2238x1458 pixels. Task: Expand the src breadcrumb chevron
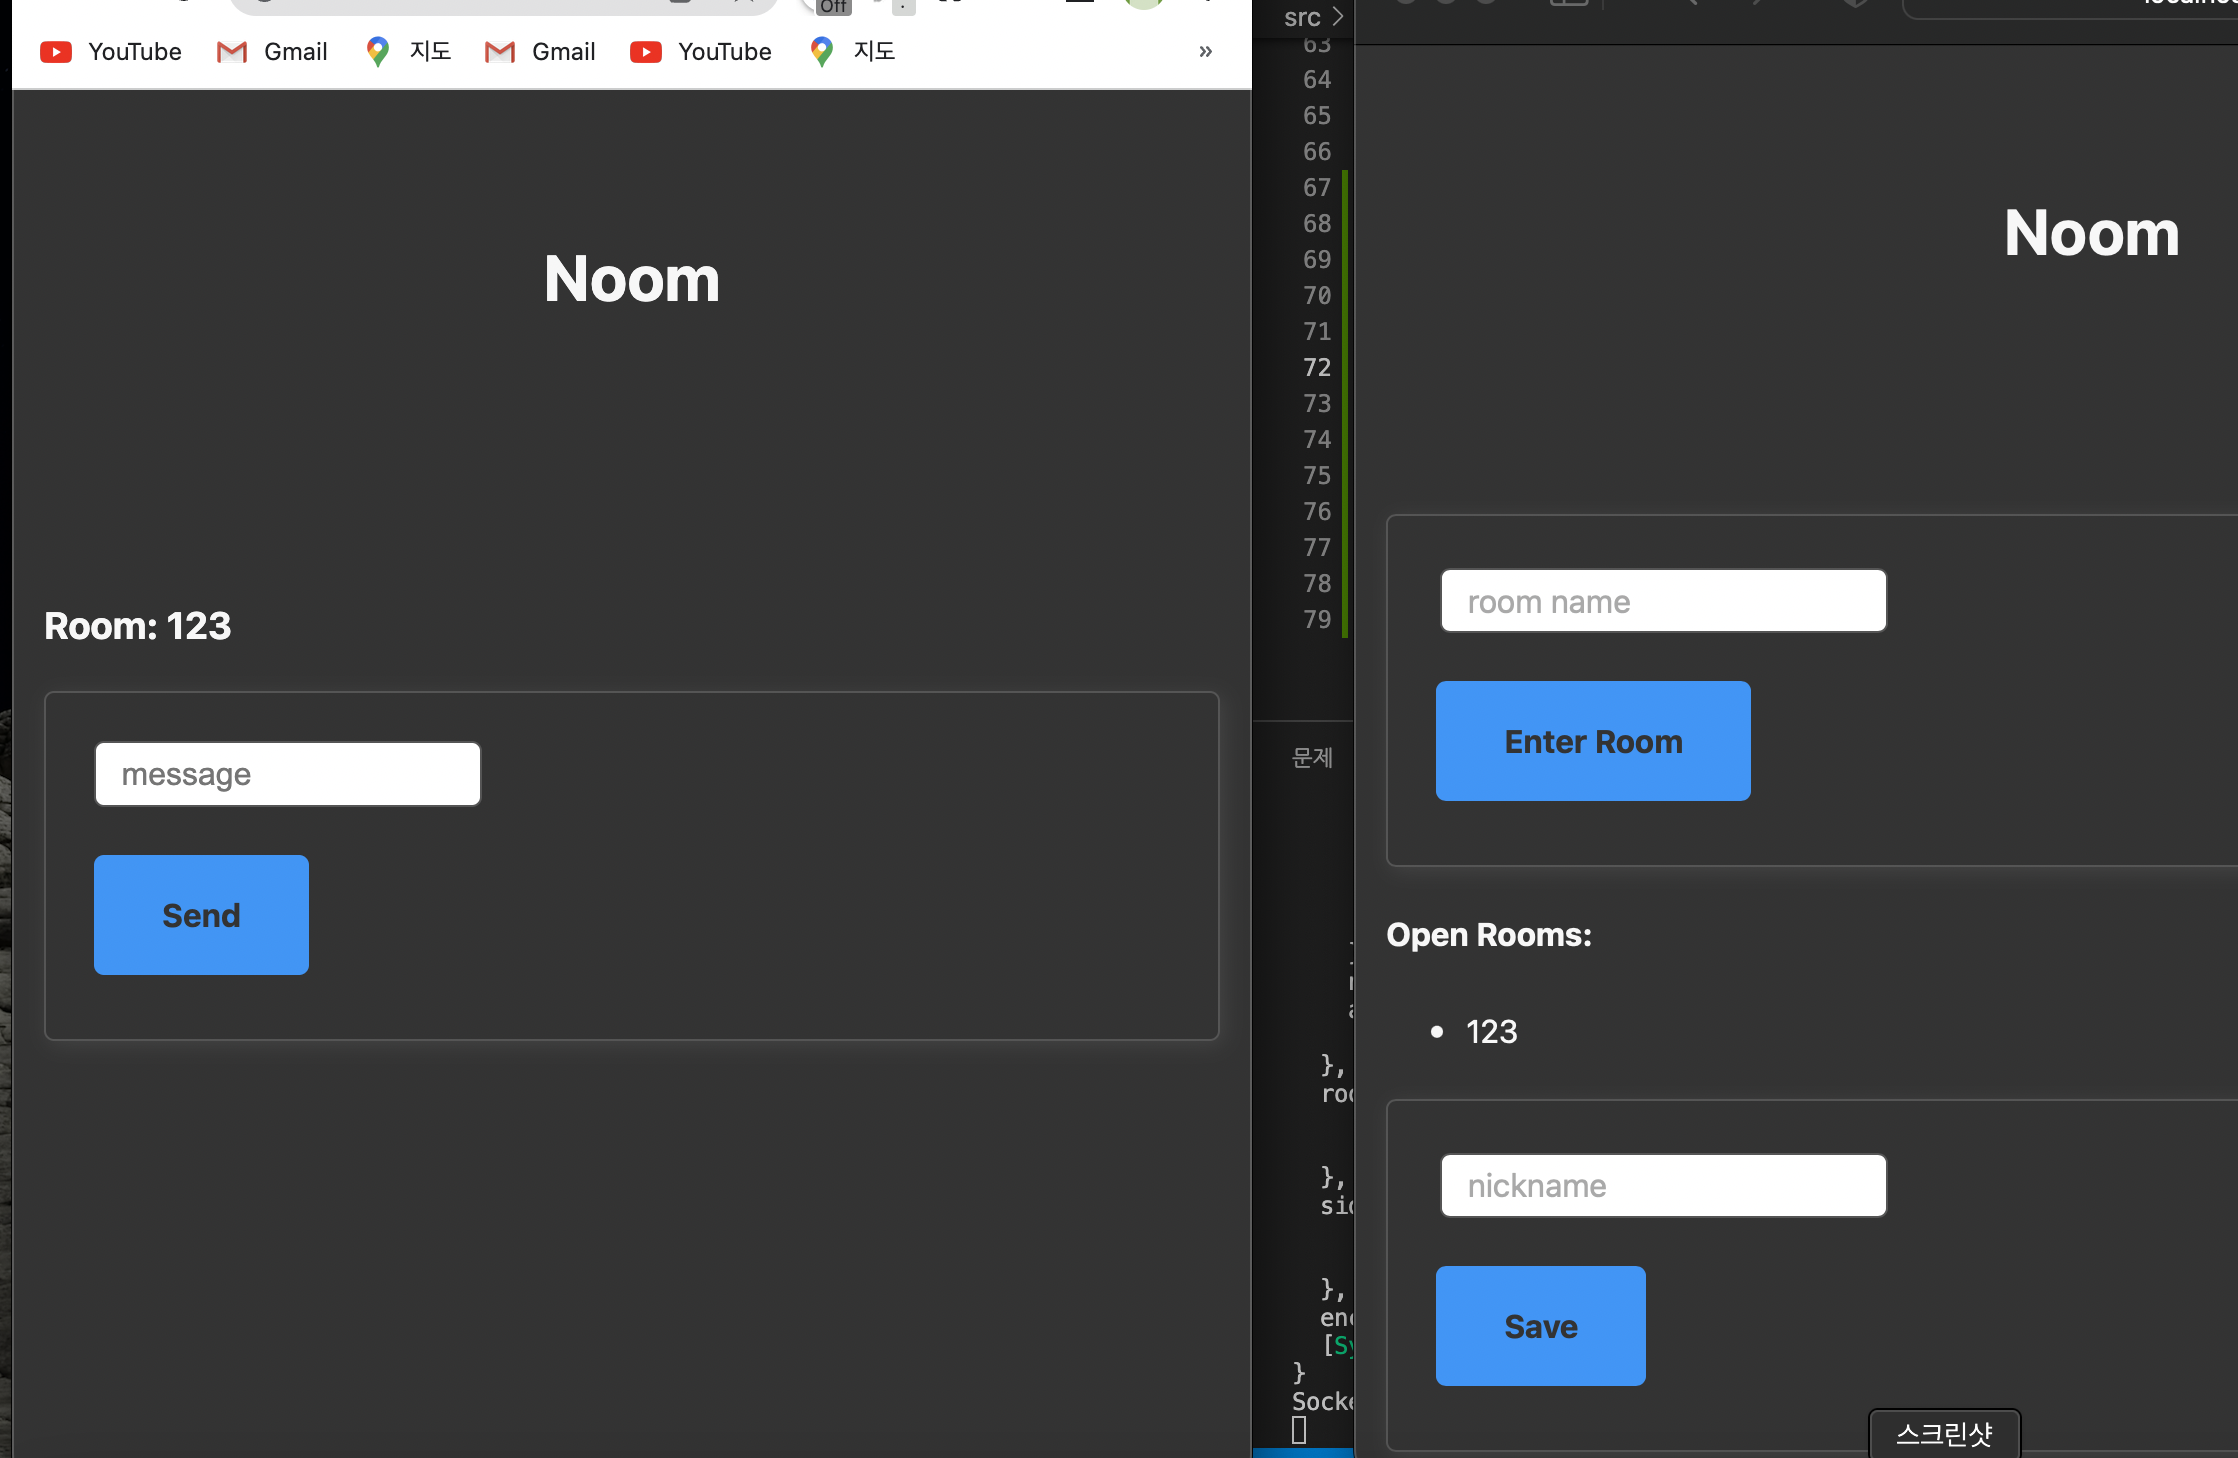pyautogui.click(x=1337, y=17)
